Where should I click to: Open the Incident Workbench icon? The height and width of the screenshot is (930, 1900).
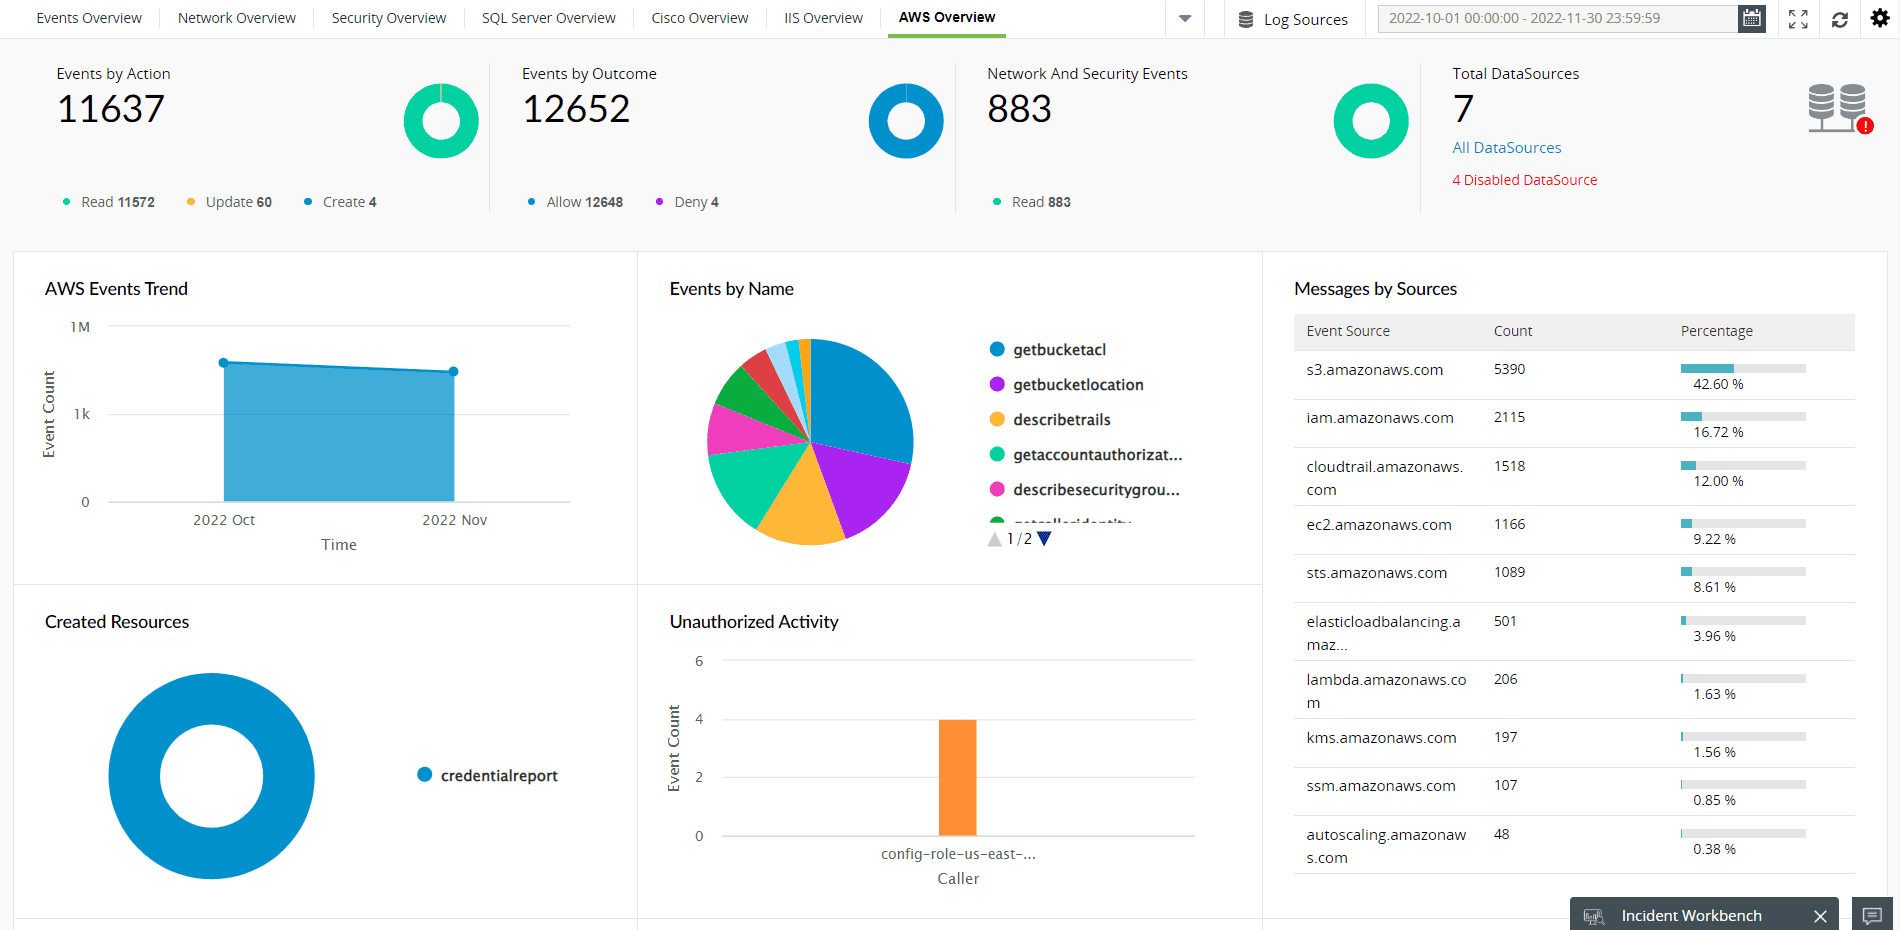tap(1592, 915)
